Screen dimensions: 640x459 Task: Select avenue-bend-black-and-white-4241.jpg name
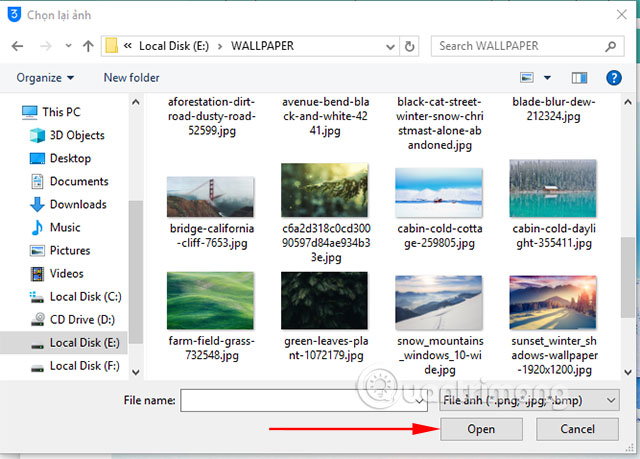click(x=325, y=116)
